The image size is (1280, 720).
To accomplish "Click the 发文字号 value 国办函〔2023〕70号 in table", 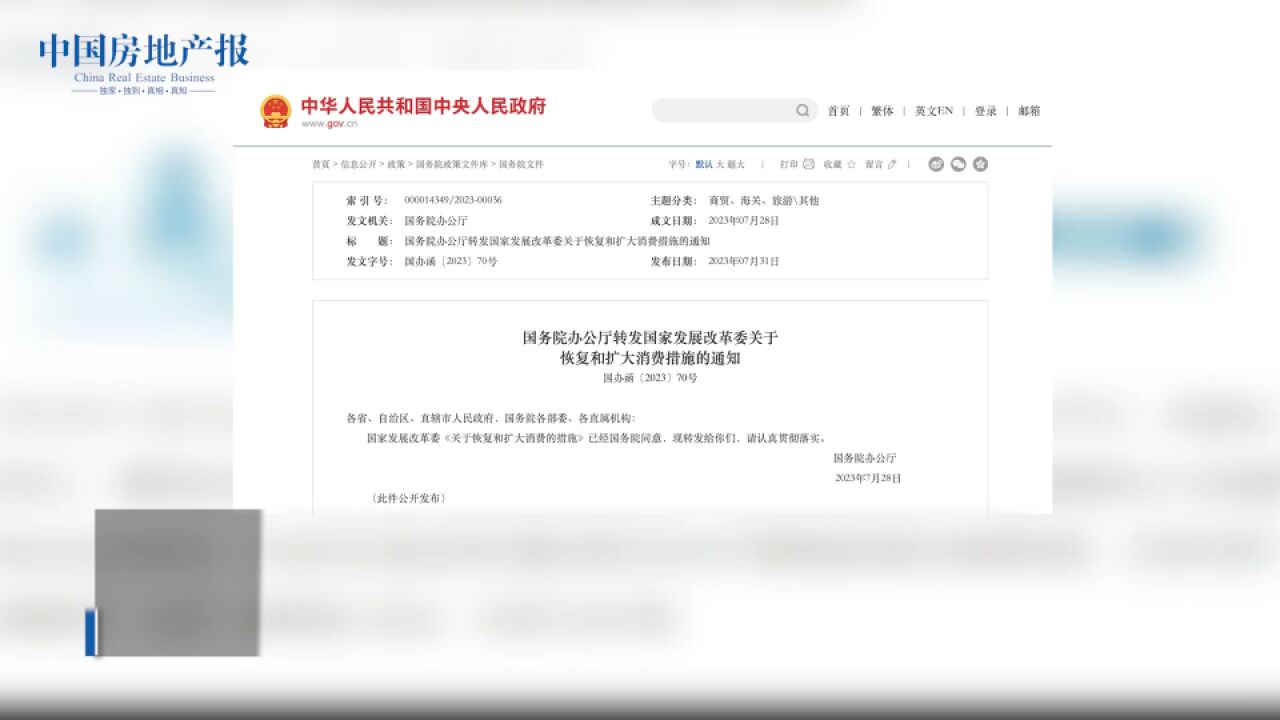I will (x=451, y=261).
